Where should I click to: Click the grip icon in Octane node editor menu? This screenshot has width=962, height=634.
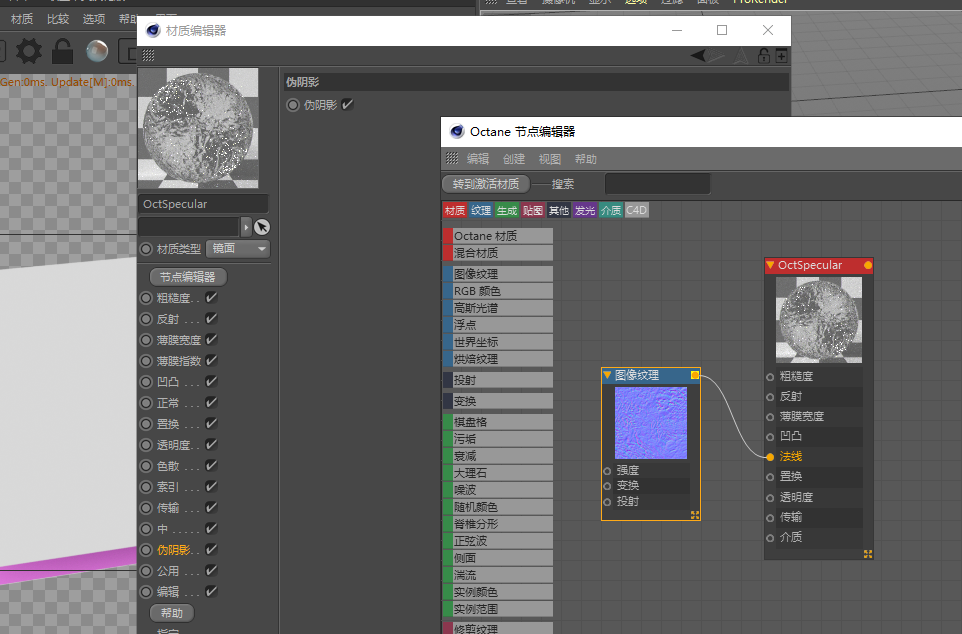[x=452, y=158]
